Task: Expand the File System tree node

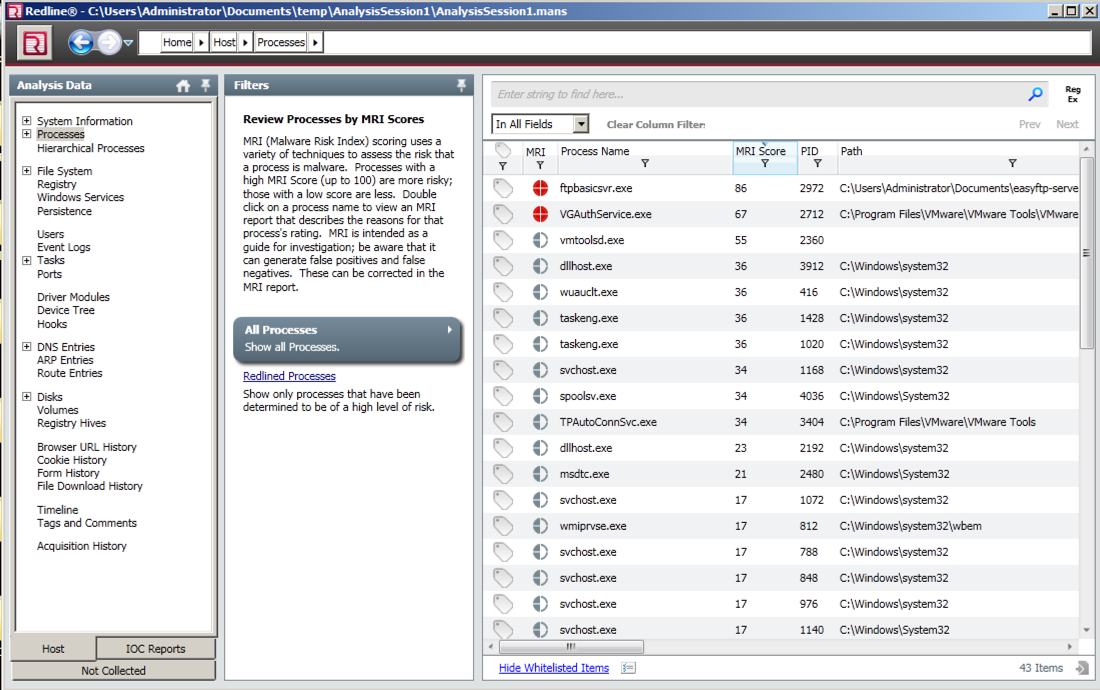Action: [x=27, y=170]
